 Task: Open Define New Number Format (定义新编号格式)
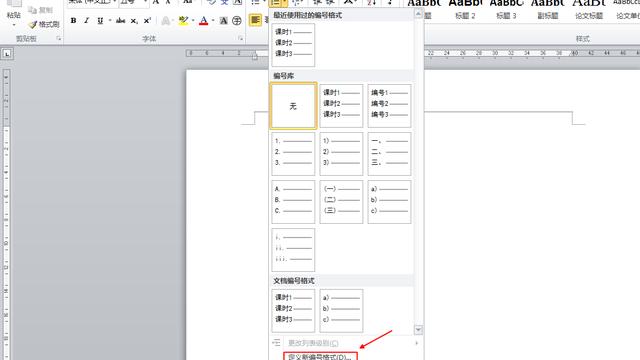[320, 357]
